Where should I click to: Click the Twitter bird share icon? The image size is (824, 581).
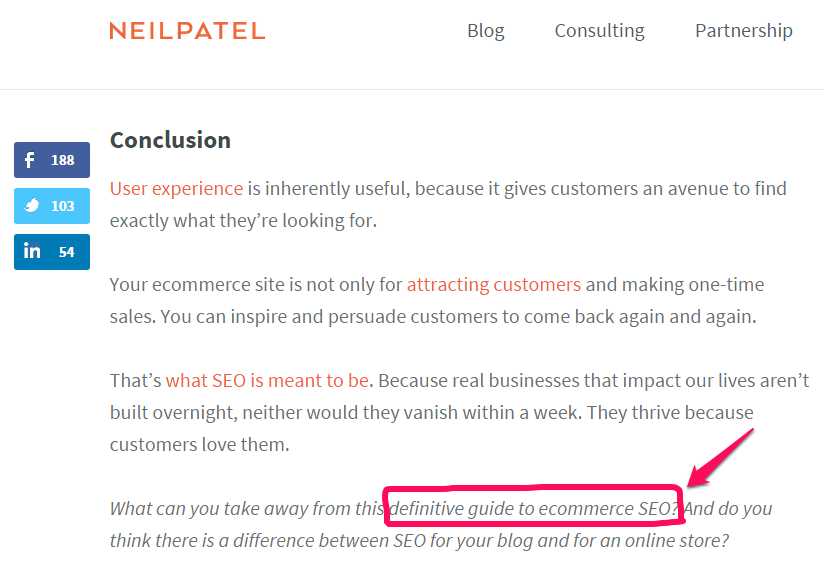point(32,205)
